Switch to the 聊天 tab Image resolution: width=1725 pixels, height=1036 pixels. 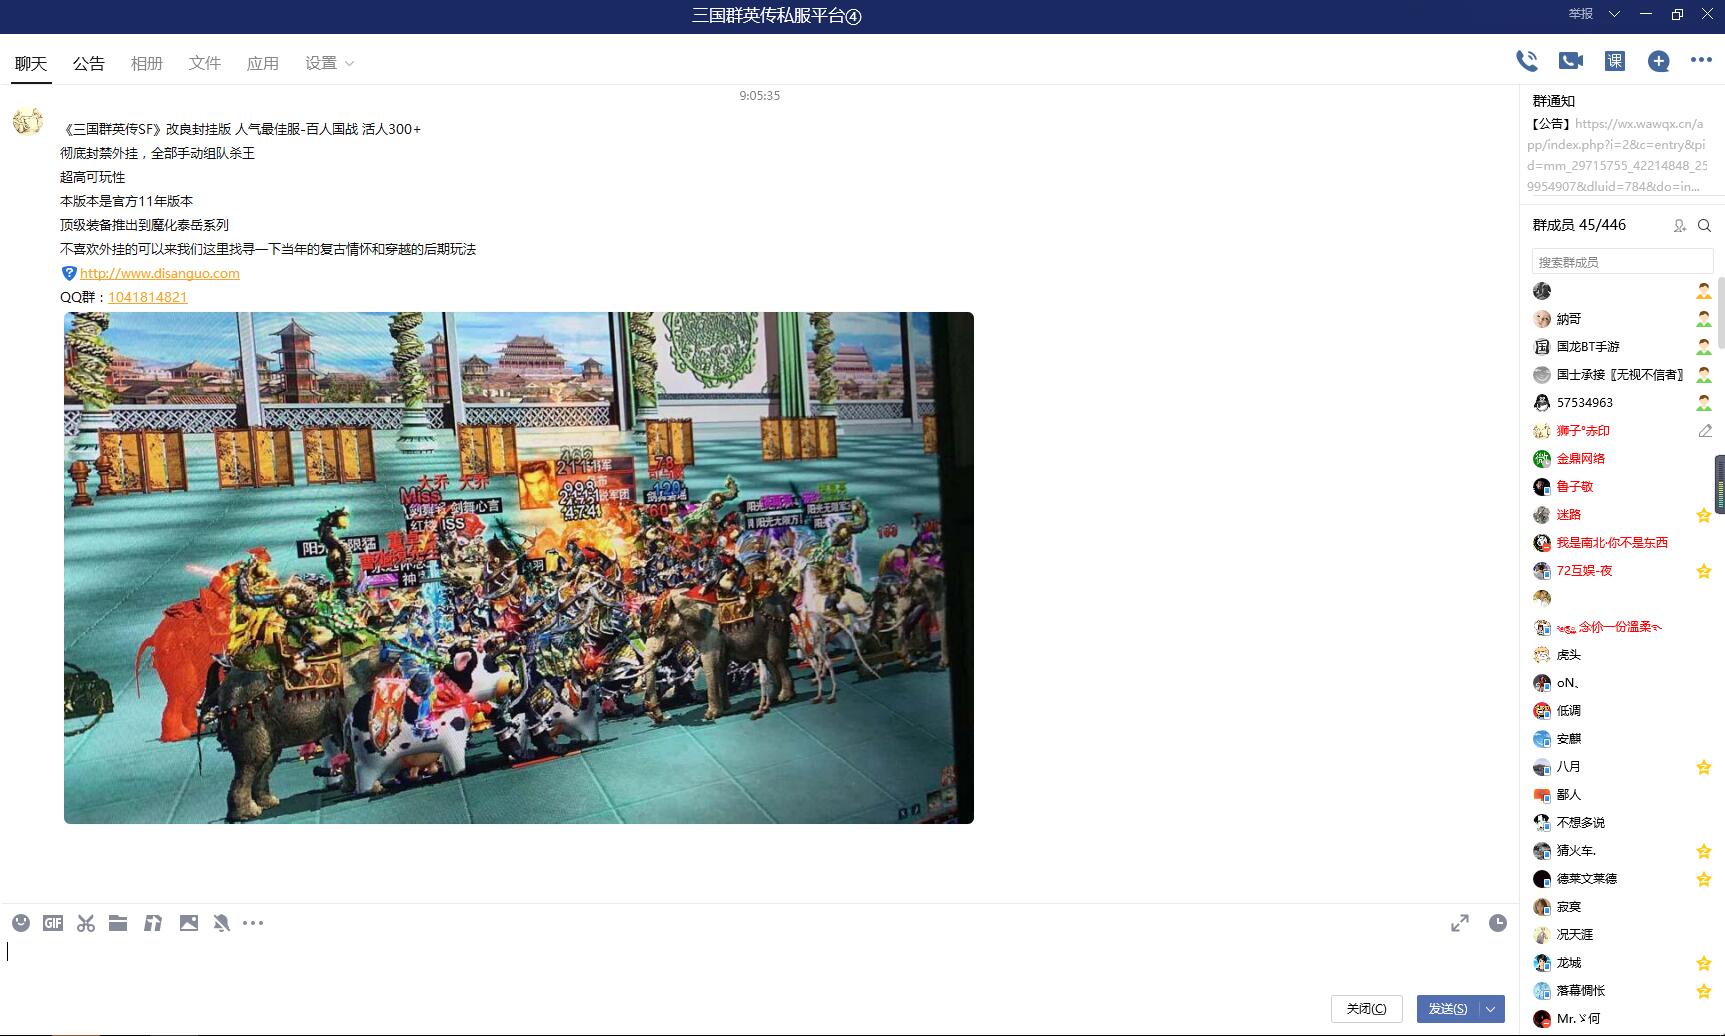coord(31,63)
